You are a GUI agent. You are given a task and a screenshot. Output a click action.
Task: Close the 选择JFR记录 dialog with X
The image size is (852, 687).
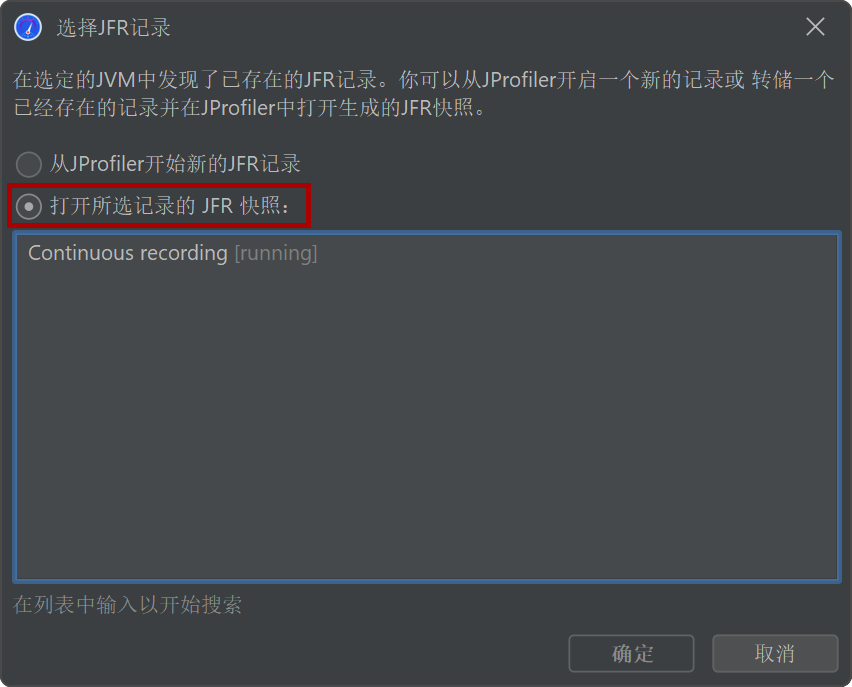click(x=815, y=27)
